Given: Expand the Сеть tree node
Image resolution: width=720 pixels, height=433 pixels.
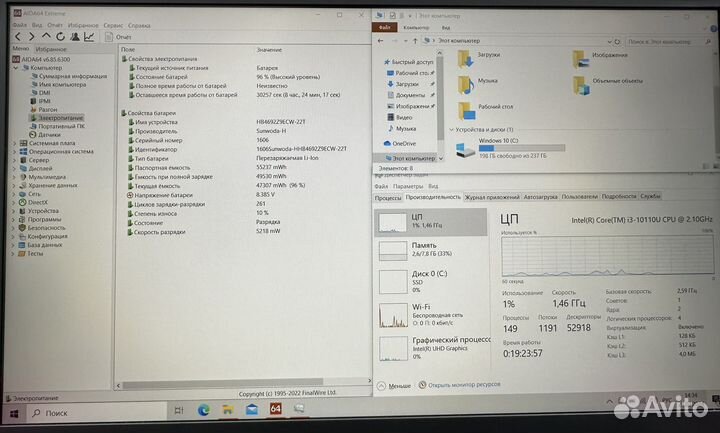Looking at the screenshot, I should point(13,194).
